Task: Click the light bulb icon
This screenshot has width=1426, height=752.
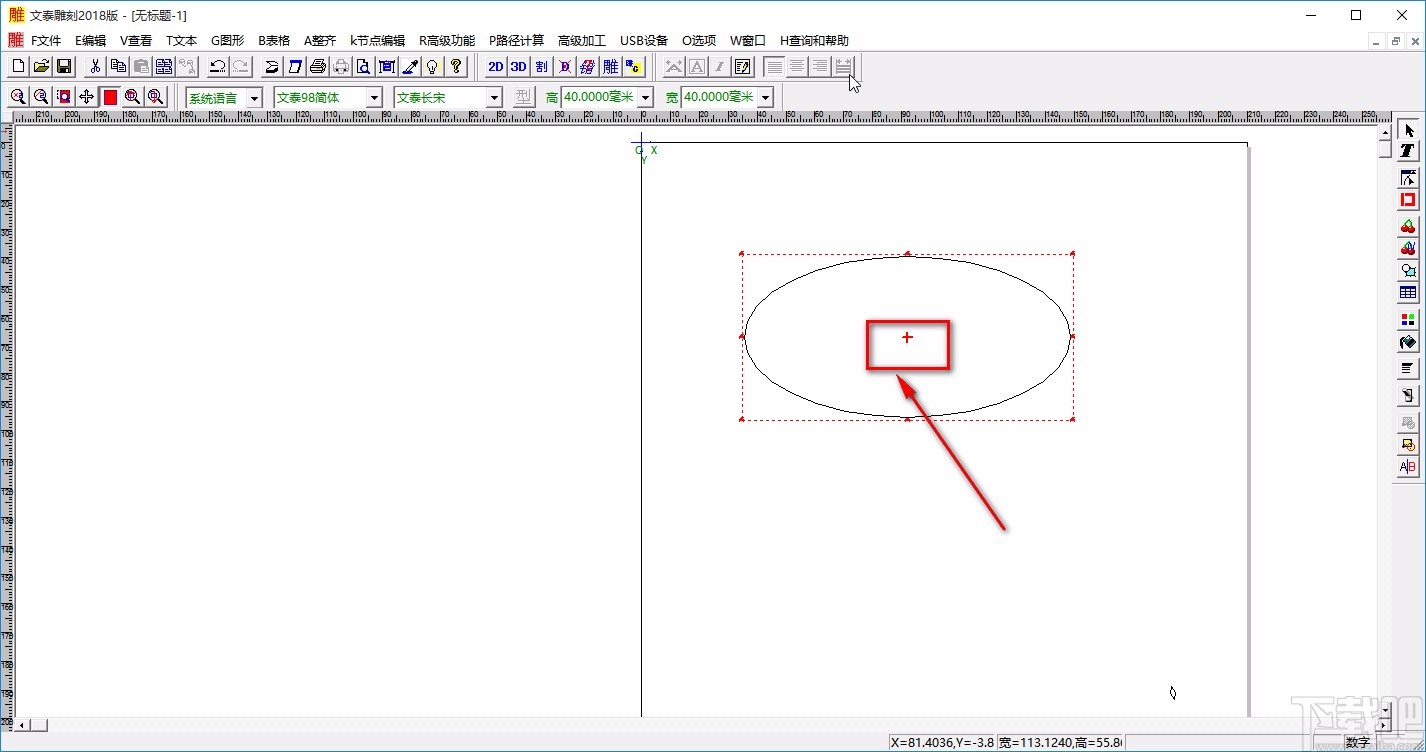Action: [433, 67]
